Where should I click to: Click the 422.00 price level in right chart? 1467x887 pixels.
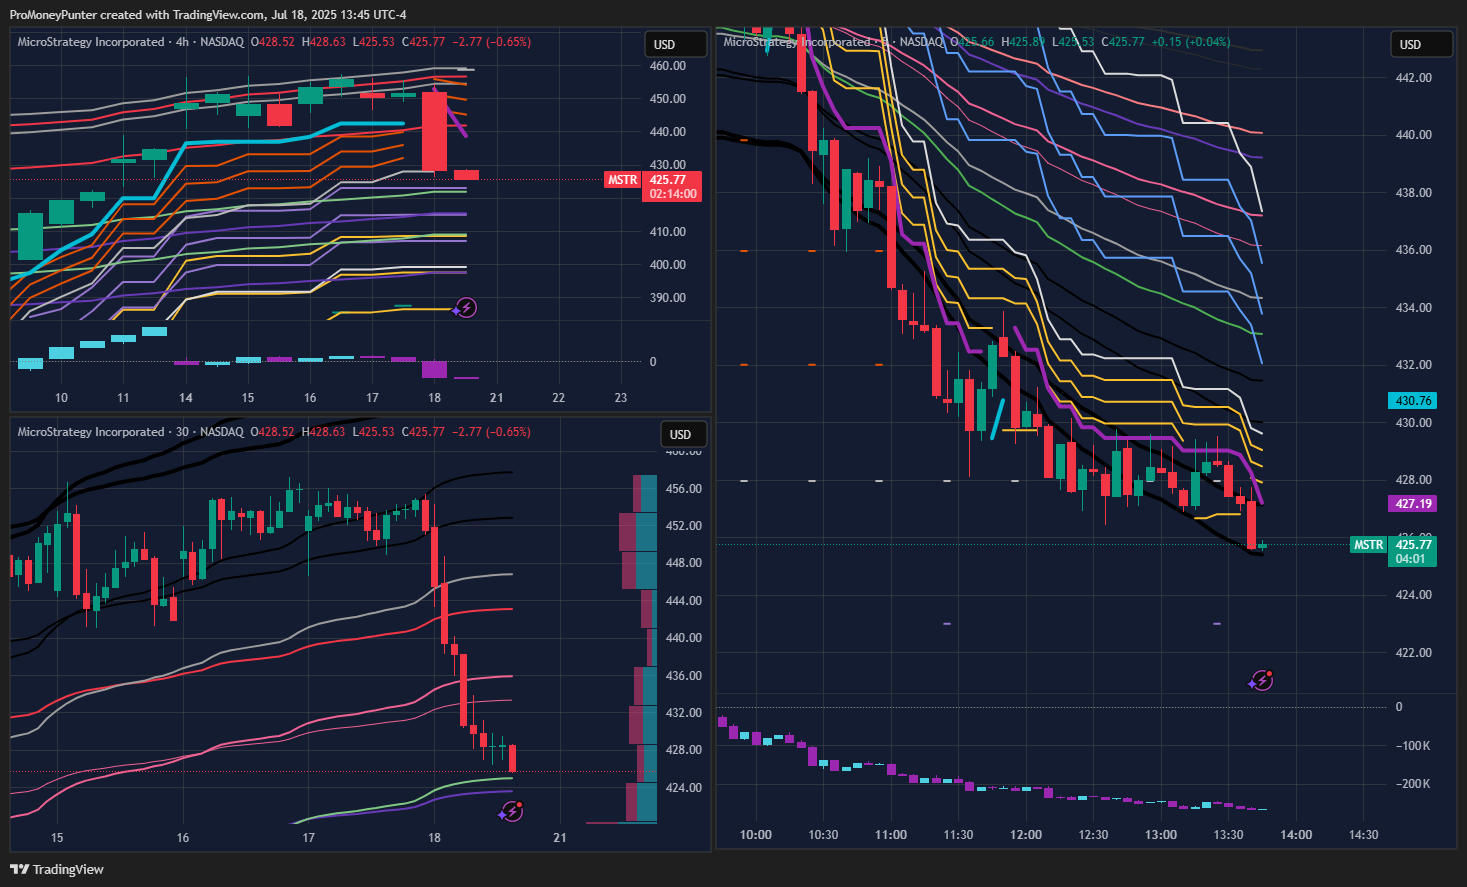(x=1414, y=653)
